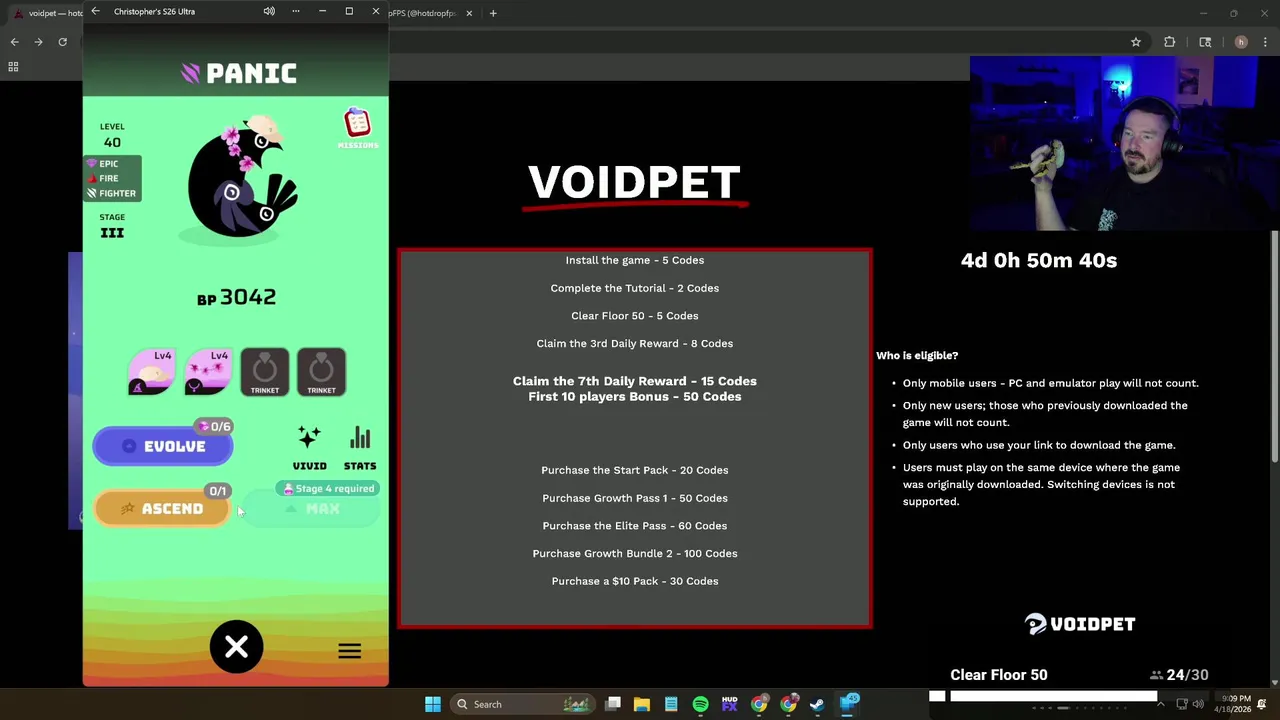Click the browser Back arrow
This screenshot has width=1280, height=720.
pos(14,42)
